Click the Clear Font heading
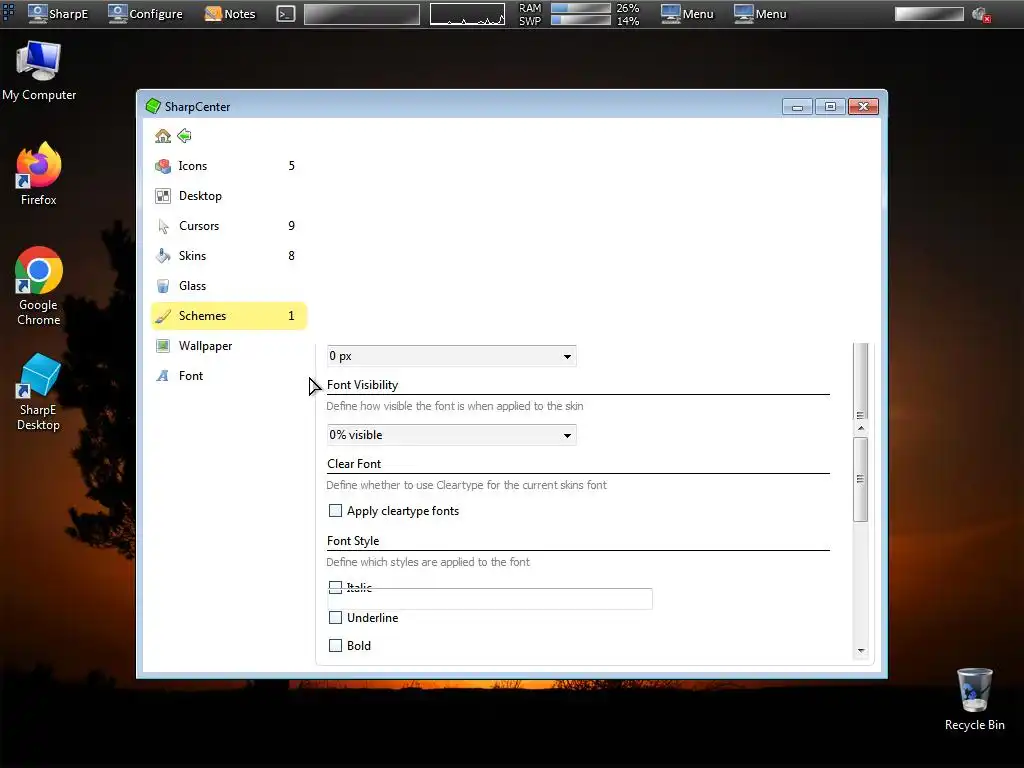 pyautogui.click(x=354, y=464)
